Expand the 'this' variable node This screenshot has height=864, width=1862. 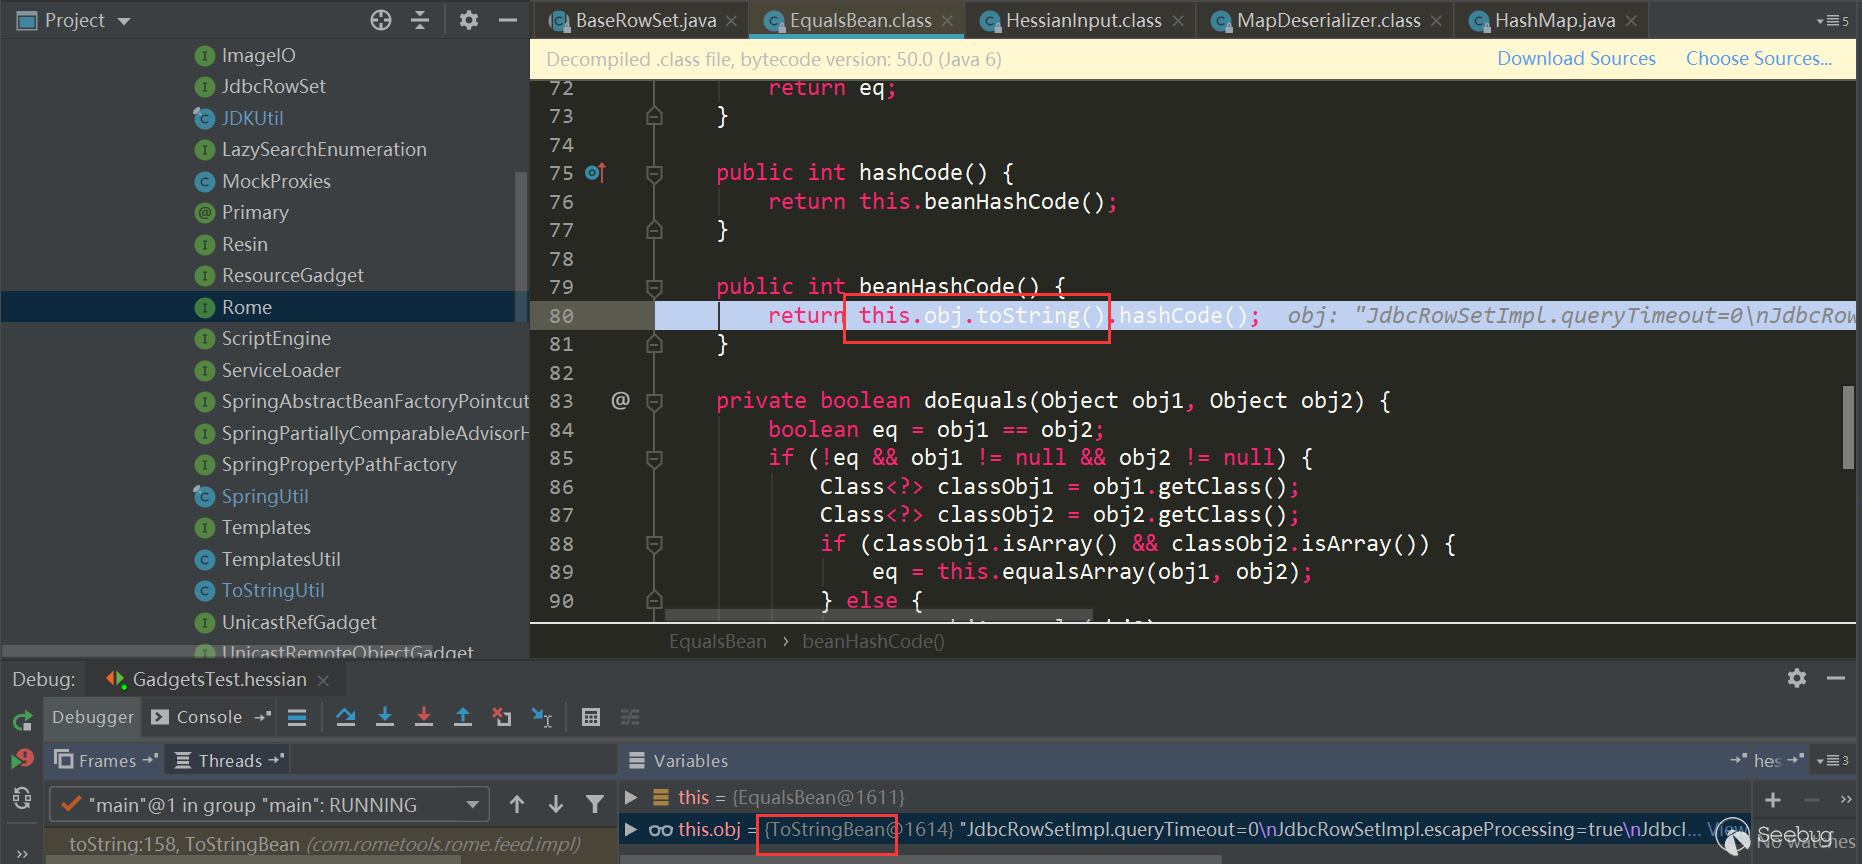631,797
